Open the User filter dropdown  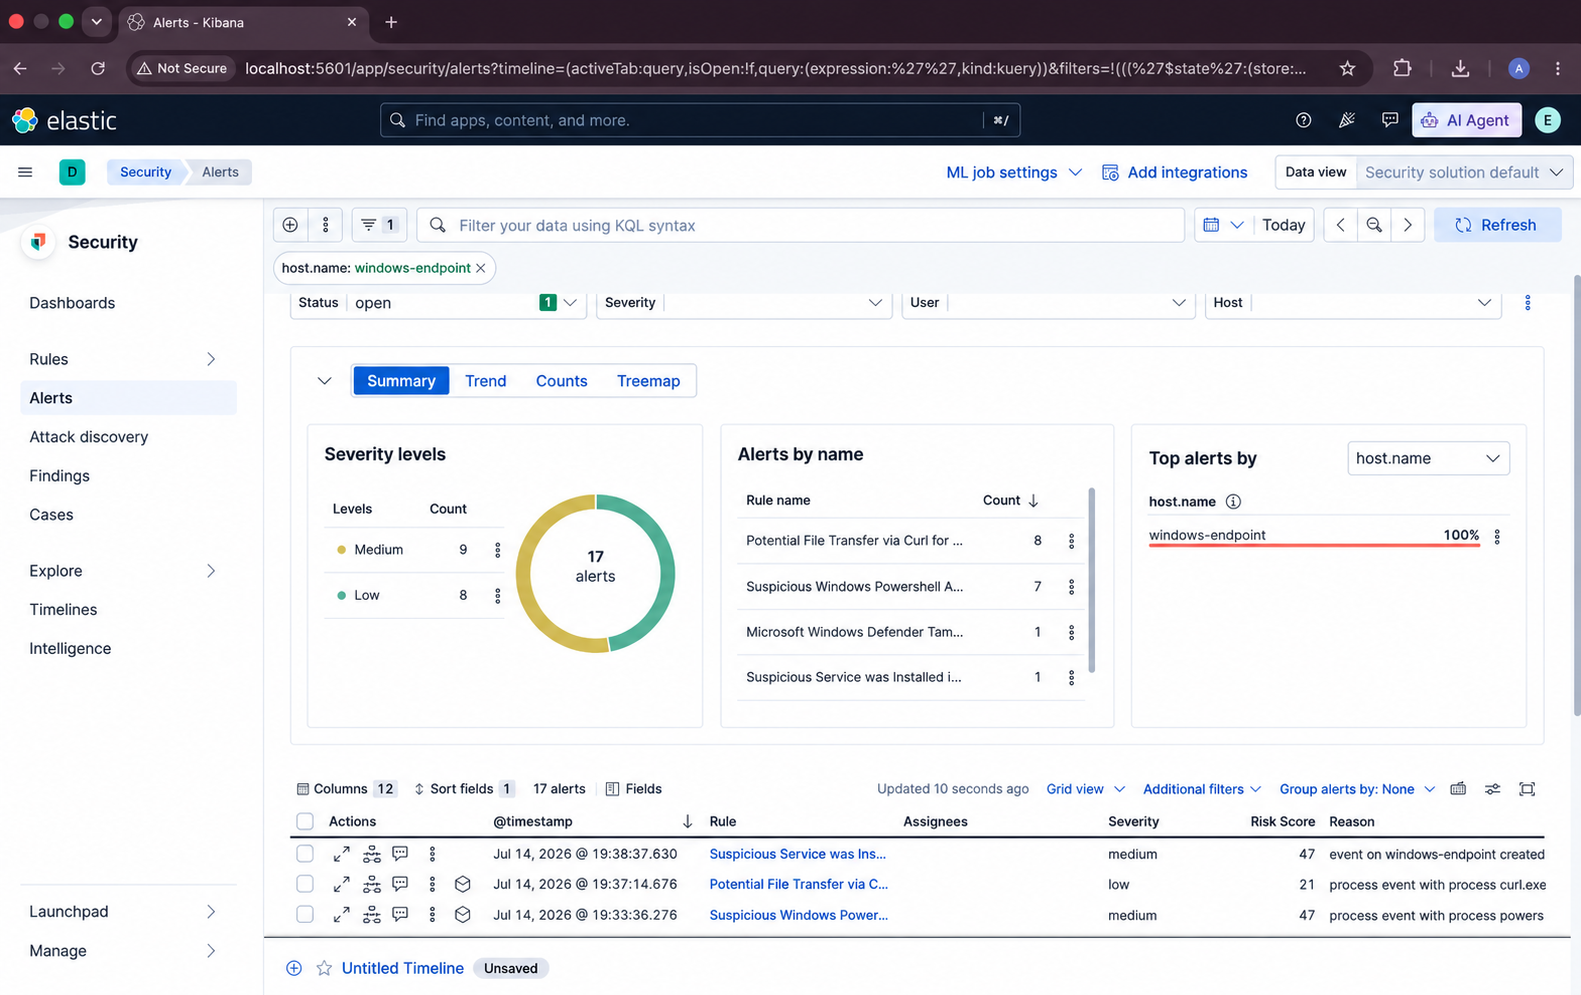[1049, 303]
